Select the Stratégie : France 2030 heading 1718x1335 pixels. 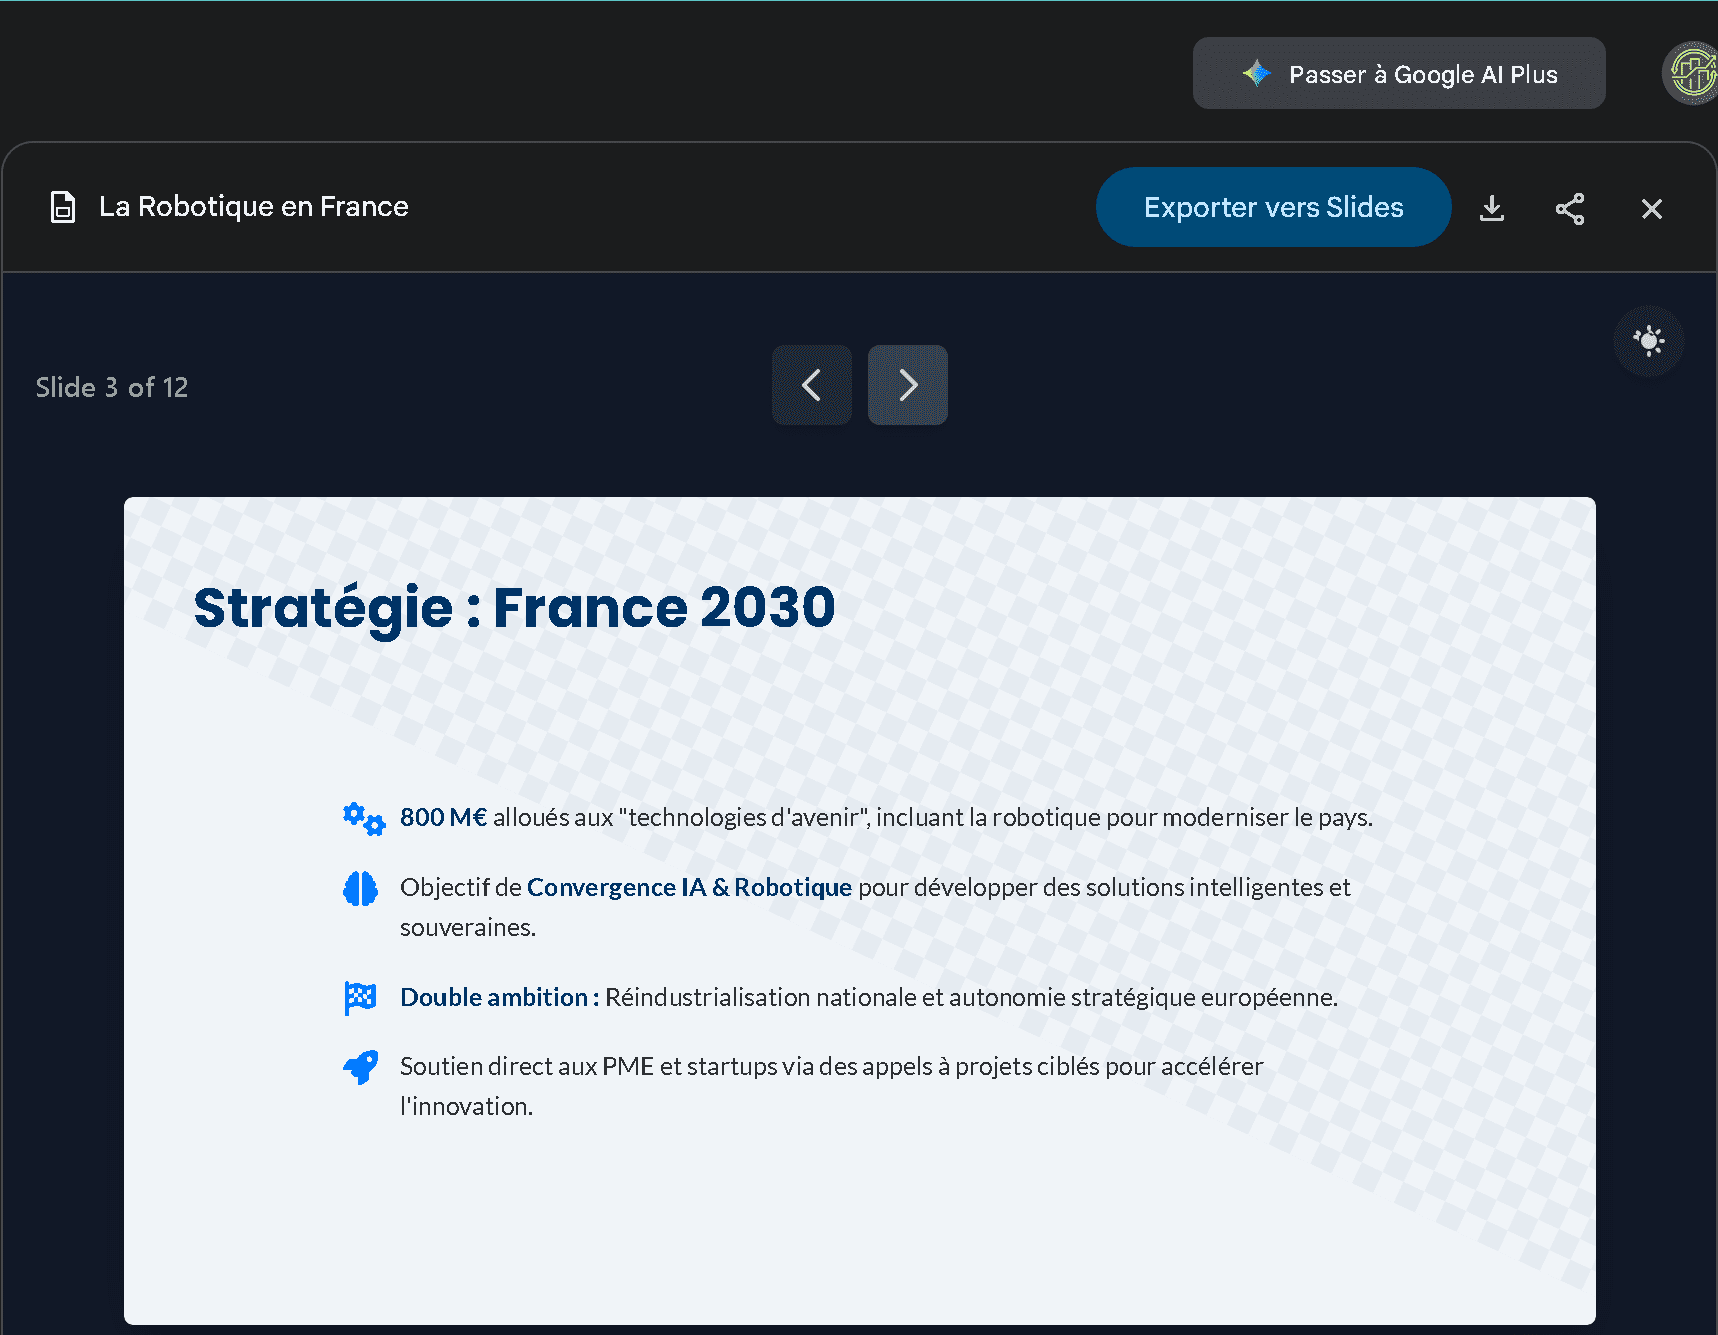pyautogui.click(x=514, y=608)
